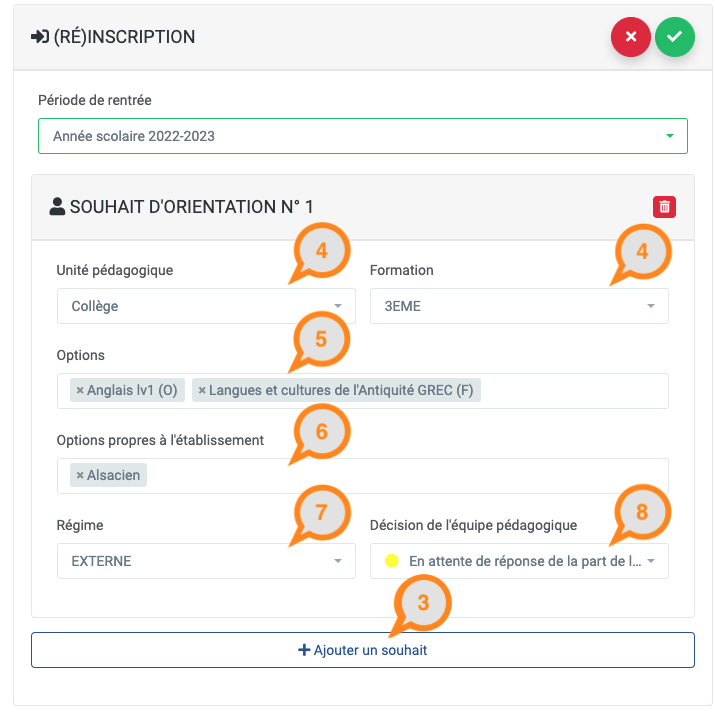Open the Régime EXTERNE dropdown
Image resolution: width=715 pixels, height=718 pixels.
206,561
